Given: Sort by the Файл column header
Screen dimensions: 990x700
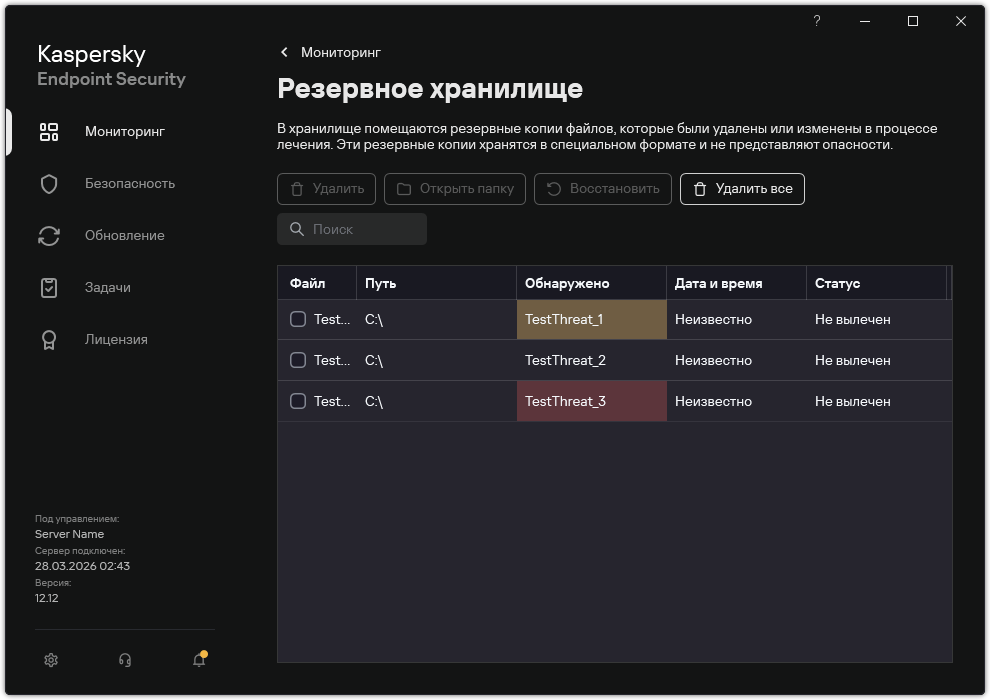Looking at the screenshot, I should point(317,283).
